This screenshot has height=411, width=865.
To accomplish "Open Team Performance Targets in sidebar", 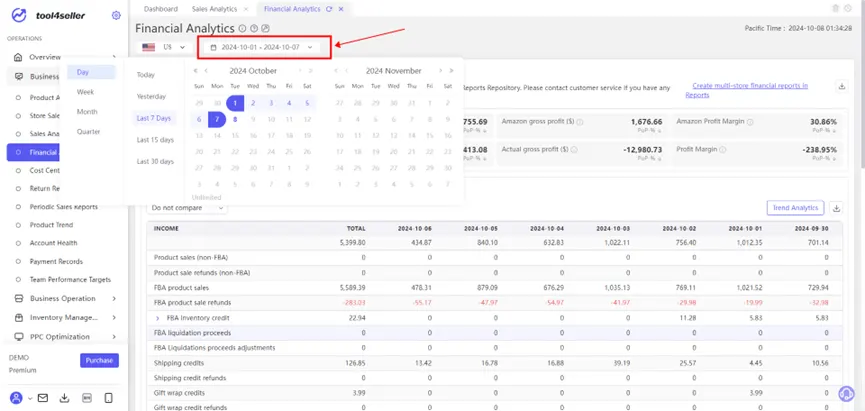I will point(70,280).
